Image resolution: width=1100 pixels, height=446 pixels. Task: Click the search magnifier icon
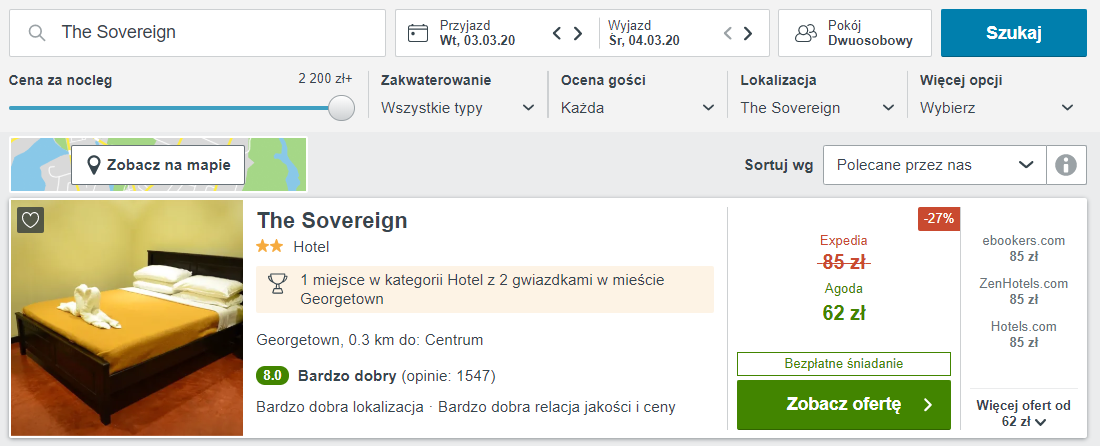tap(37, 33)
